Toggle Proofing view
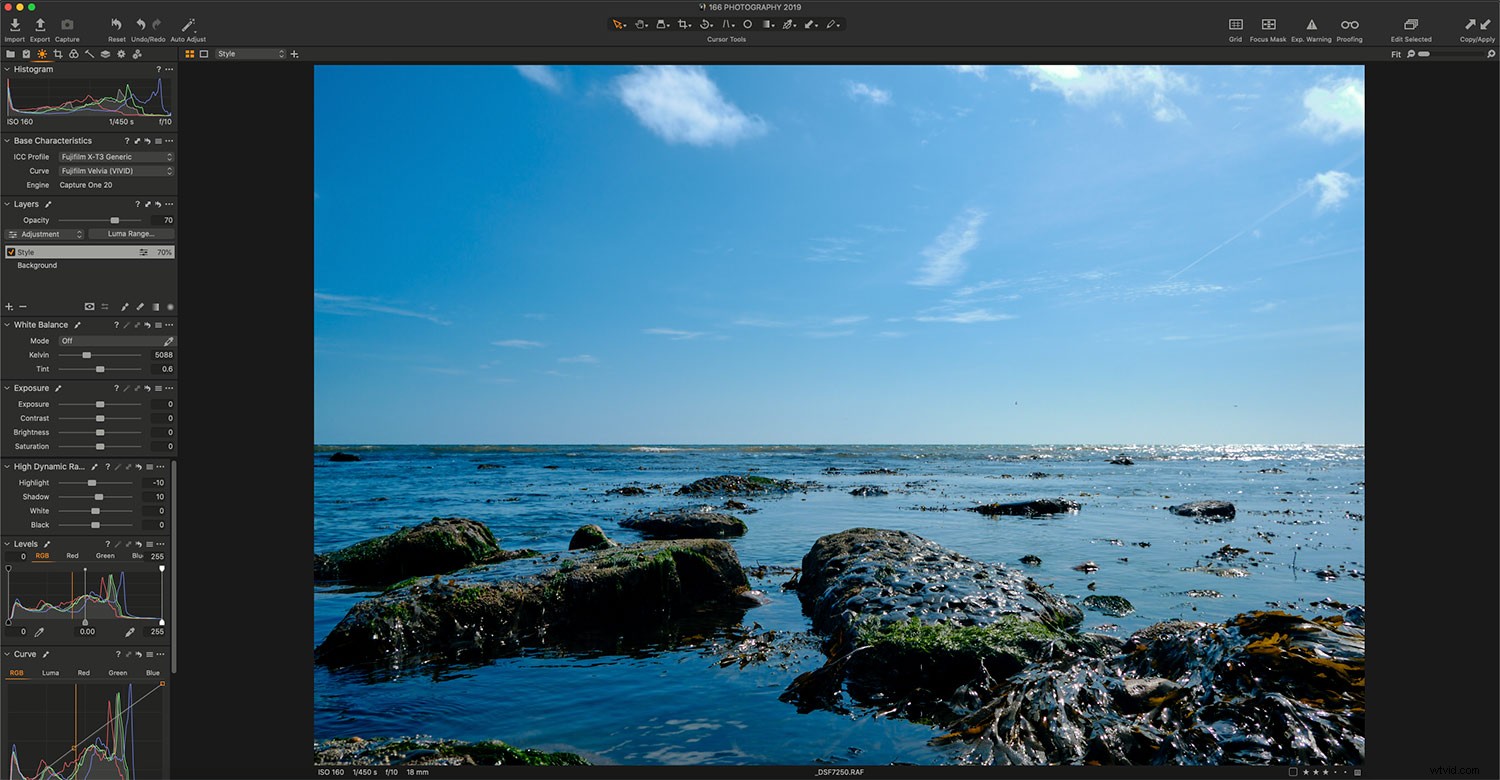This screenshot has height=780, width=1500. (x=1350, y=27)
